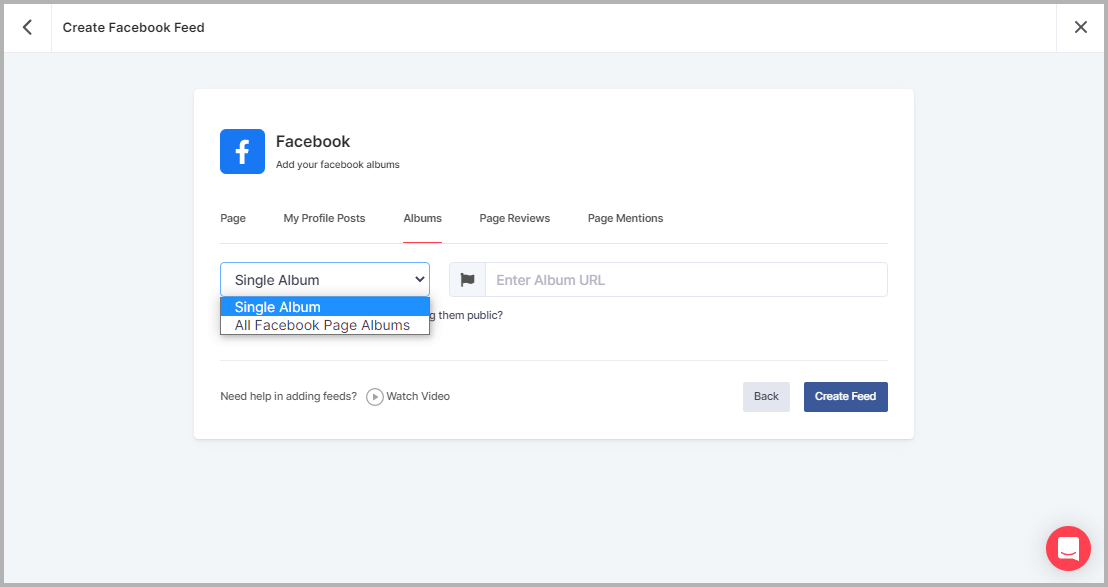Click the play icon next to Watch Video
The width and height of the screenshot is (1108, 587).
coord(374,396)
